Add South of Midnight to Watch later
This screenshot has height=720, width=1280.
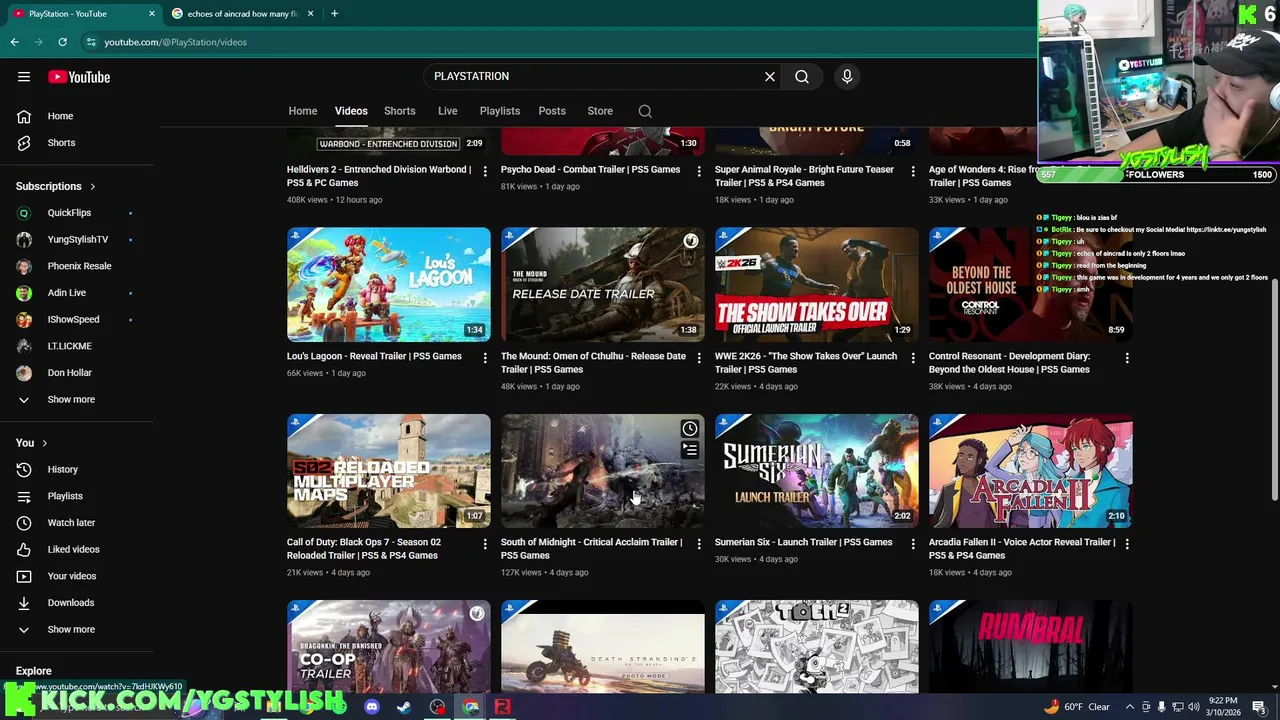click(690, 429)
